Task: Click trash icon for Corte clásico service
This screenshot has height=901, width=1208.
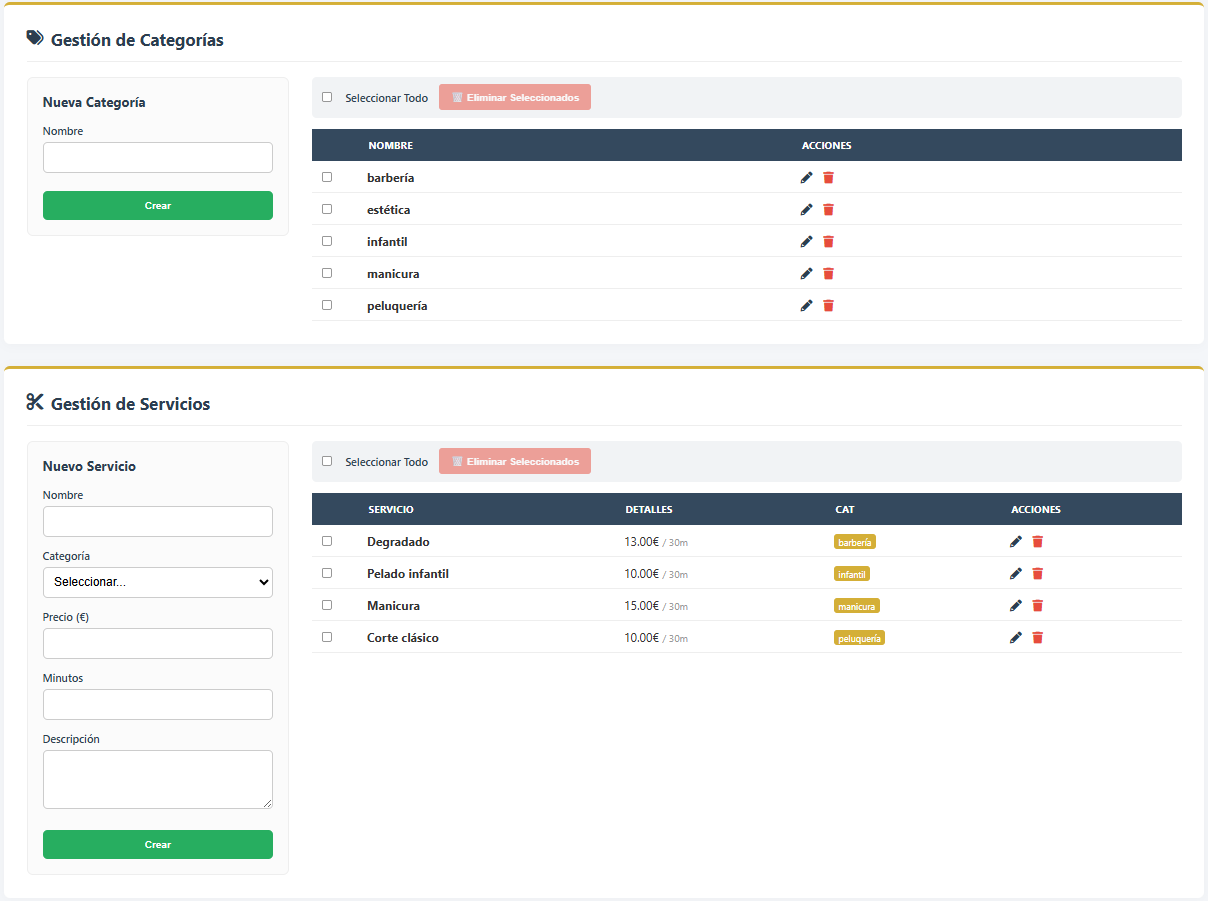Action: 1037,638
